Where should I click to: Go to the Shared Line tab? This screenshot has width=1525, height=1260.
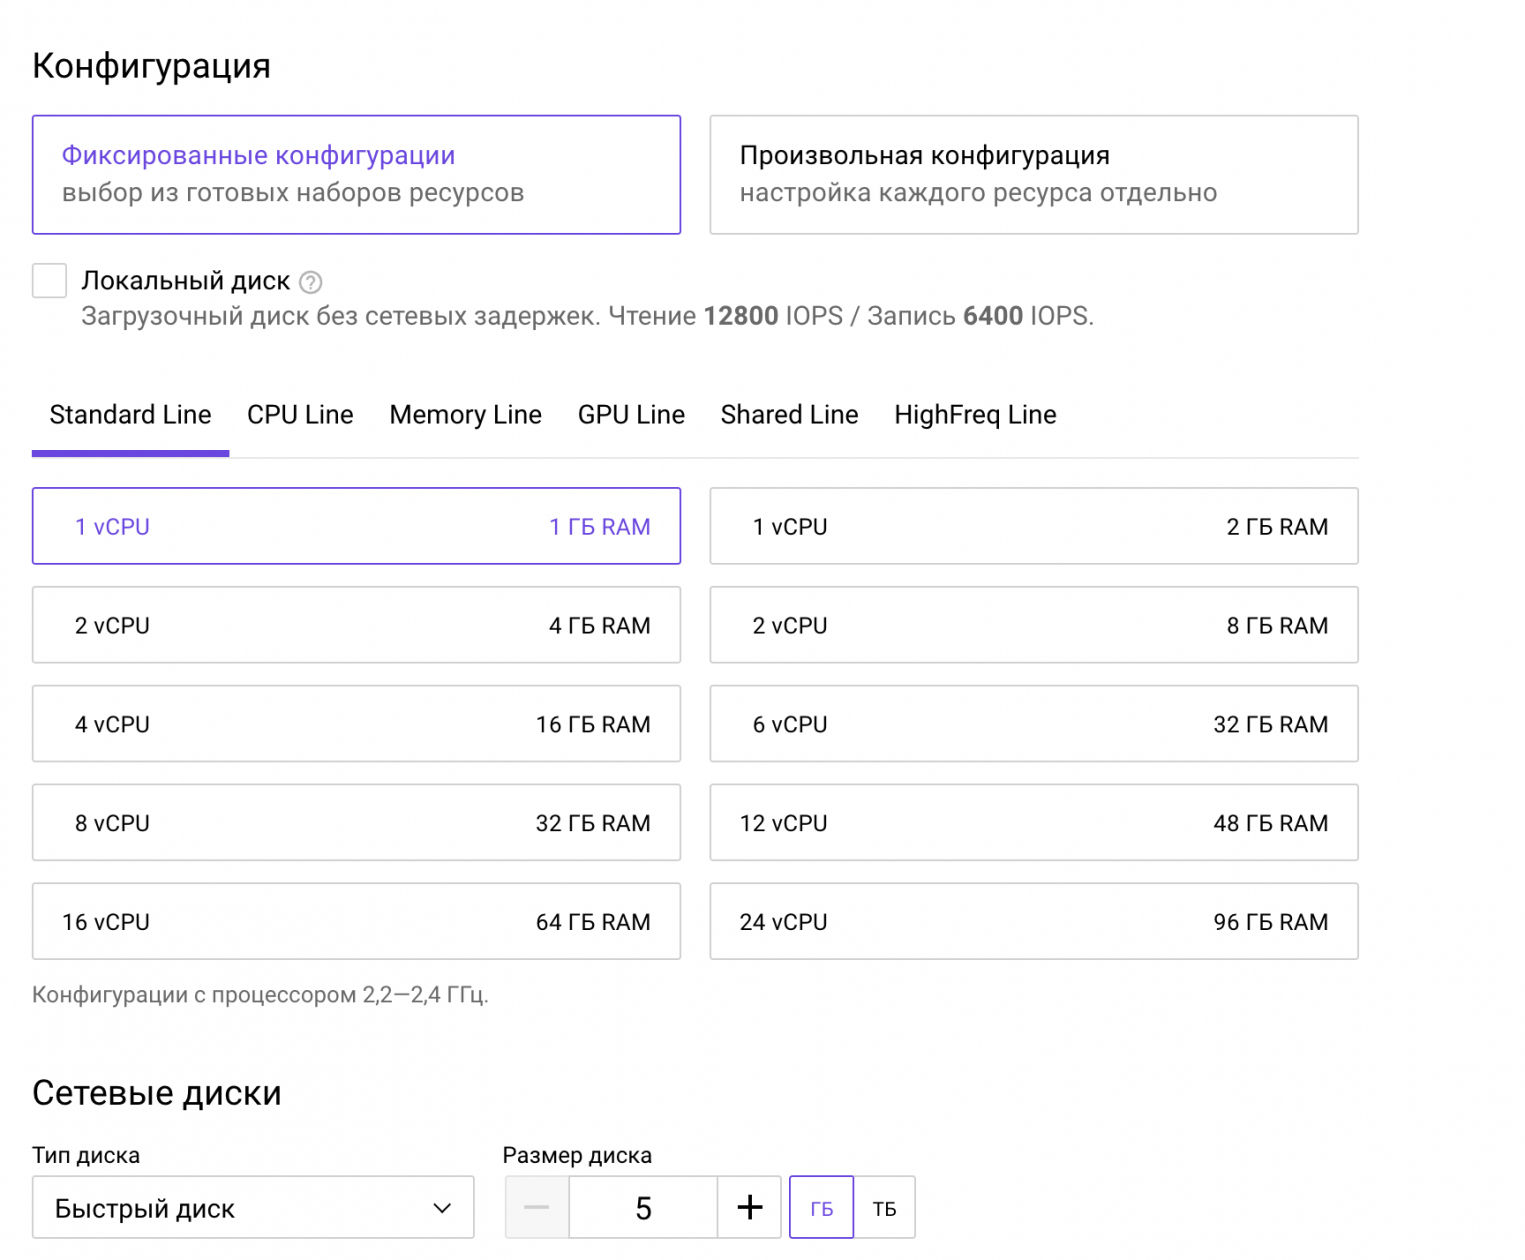pyautogui.click(x=789, y=415)
